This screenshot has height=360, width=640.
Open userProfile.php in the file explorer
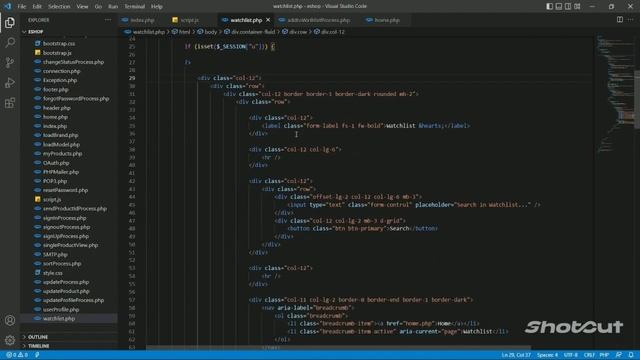click(x=61, y=309)
